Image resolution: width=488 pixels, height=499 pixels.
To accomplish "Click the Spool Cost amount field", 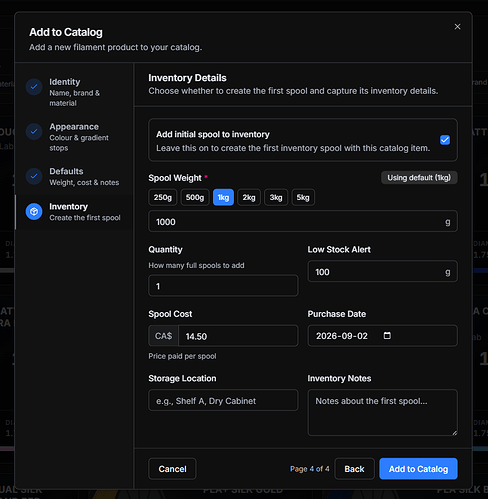I will pos(238,336).
